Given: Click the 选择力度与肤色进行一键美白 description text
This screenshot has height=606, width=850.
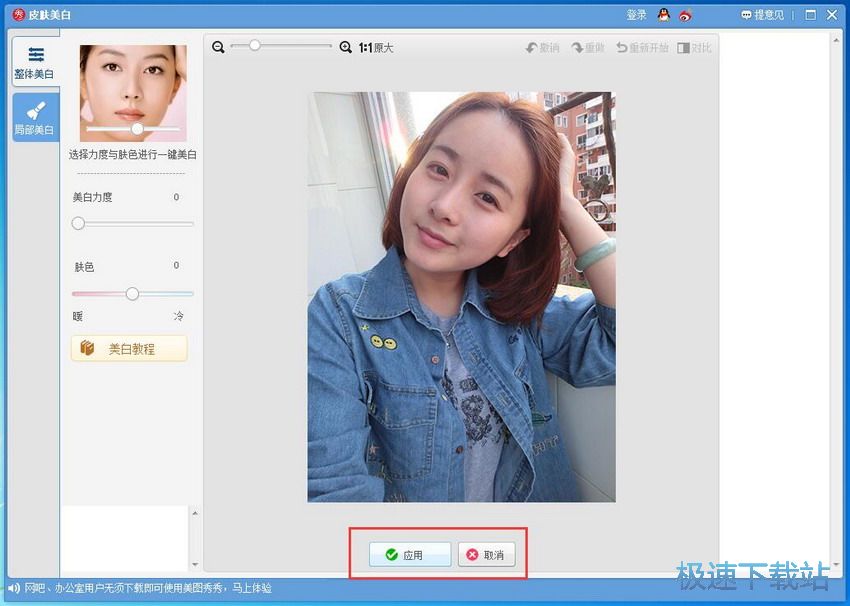Looking at the screenshot, I should [133, 155].
